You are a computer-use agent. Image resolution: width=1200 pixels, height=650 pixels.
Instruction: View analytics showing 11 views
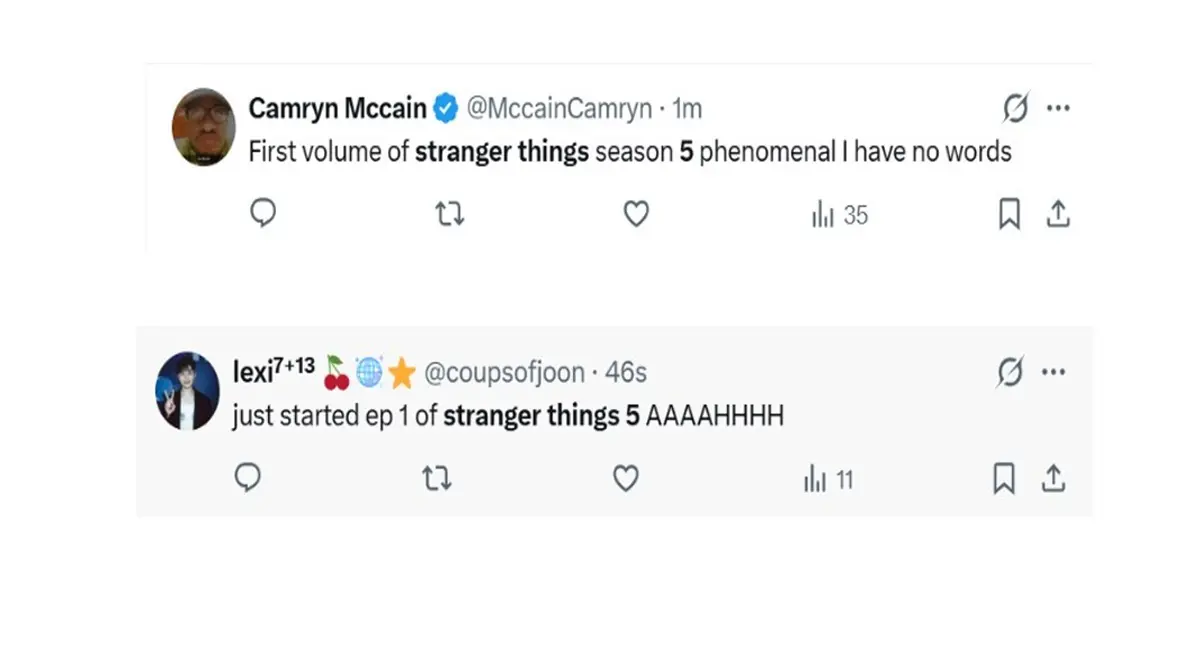(828, 481)
